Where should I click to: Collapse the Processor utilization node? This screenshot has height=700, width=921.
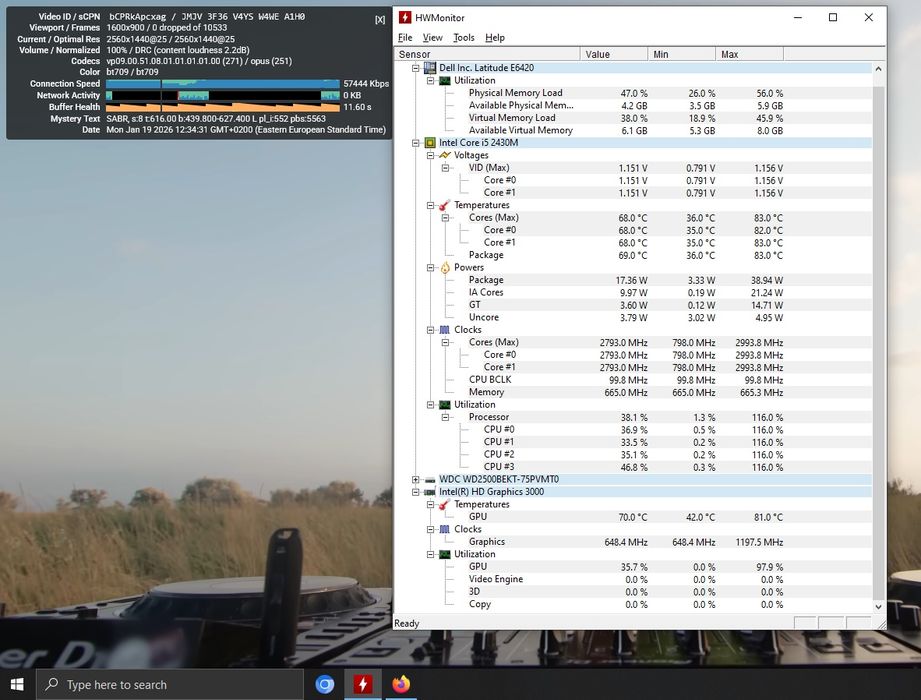[445, 418]
